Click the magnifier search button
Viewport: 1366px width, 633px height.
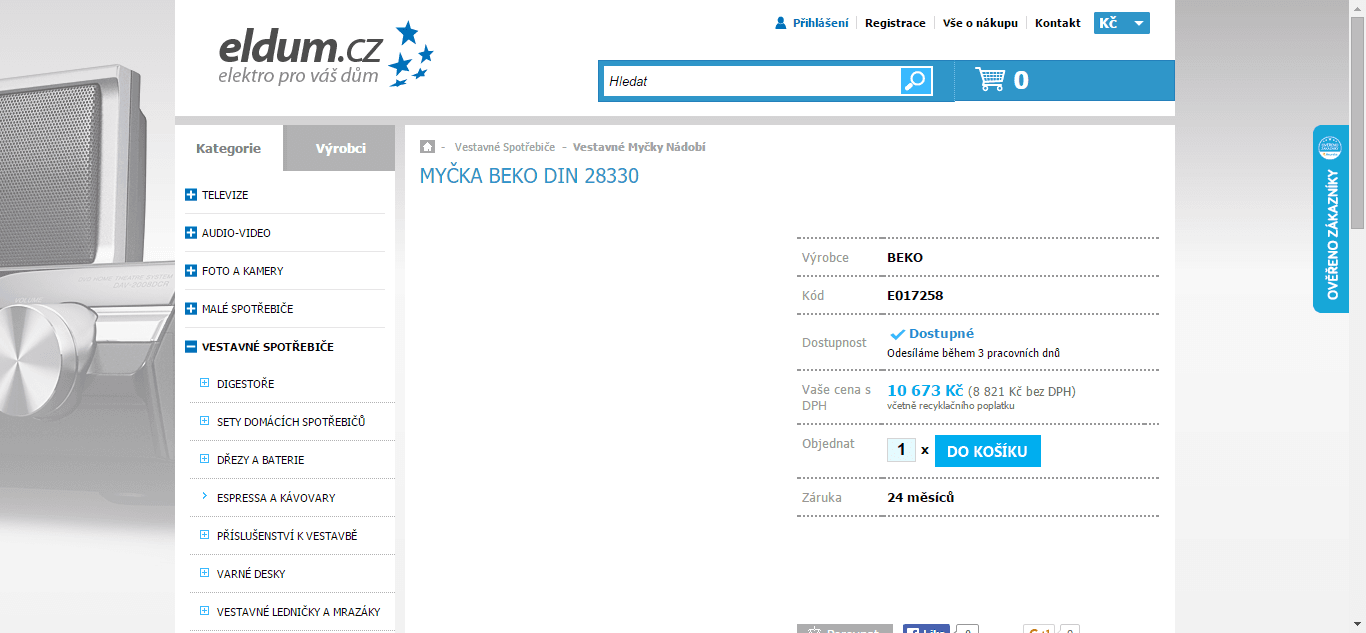[916, 81]
